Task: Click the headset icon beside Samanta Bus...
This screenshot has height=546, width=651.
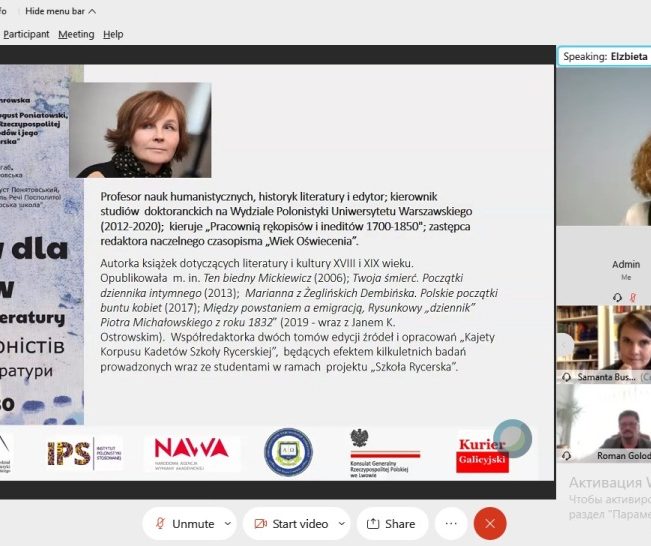Action: [x=566, y=377]
